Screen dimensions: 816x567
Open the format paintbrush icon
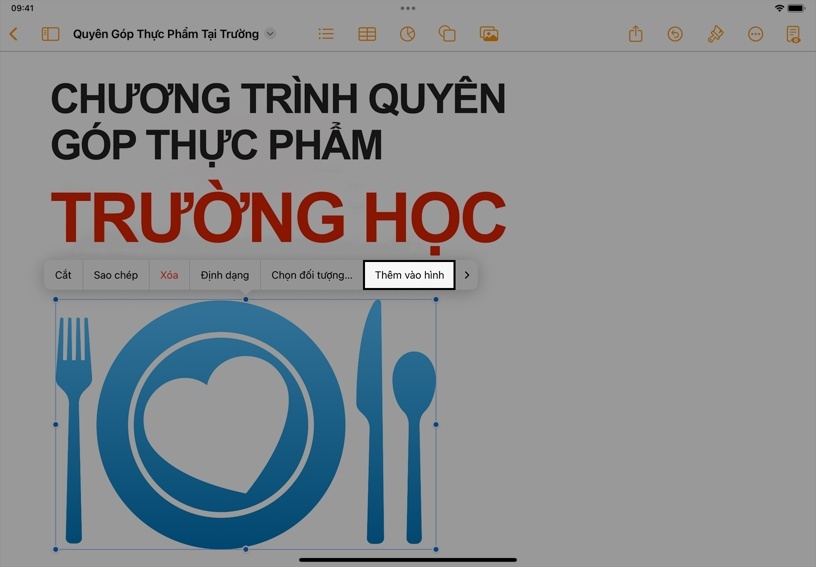[x=715, y=34]
